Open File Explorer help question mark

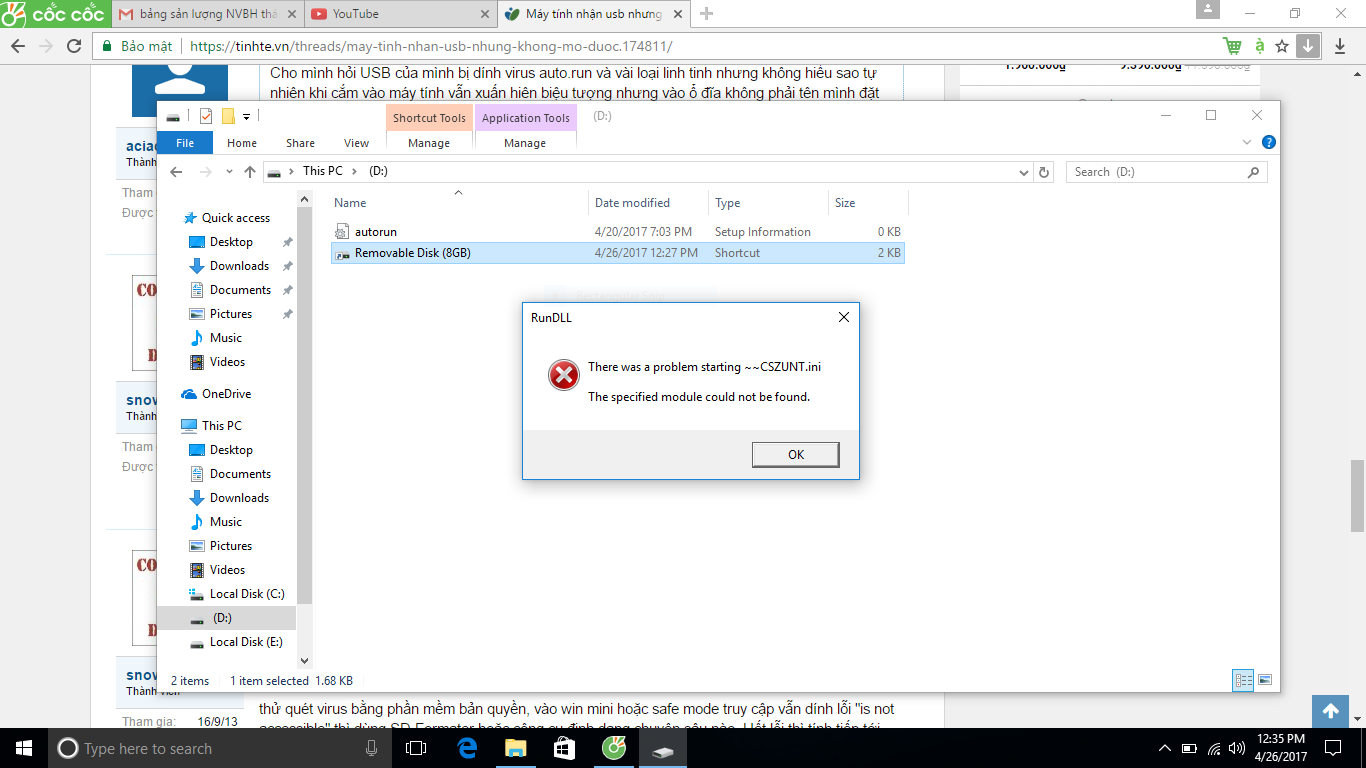[x=1269, y=143]
